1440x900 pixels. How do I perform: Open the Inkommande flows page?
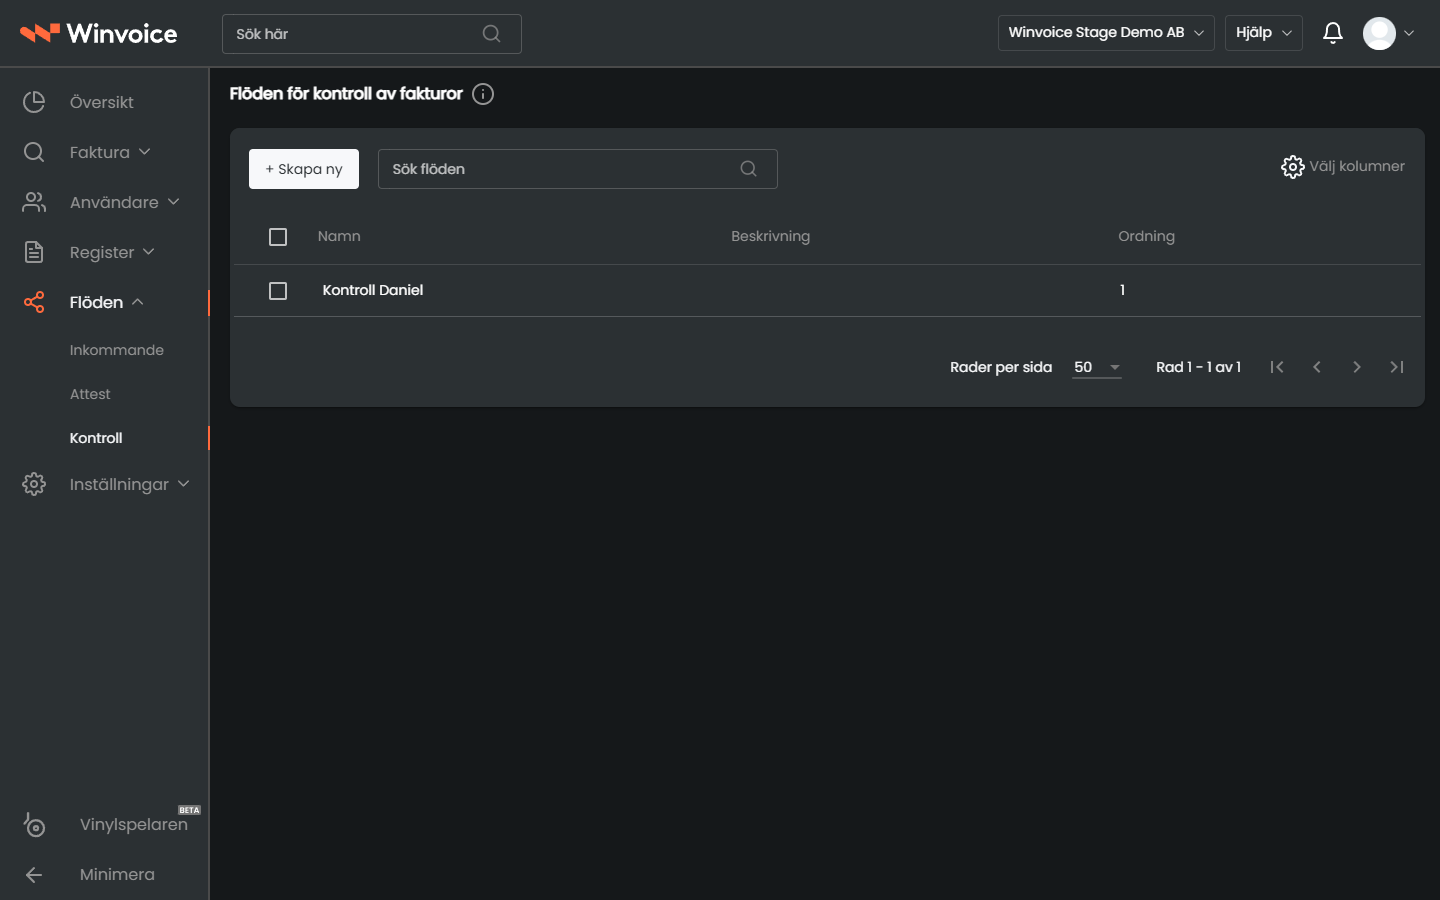[x=117, y=350]
